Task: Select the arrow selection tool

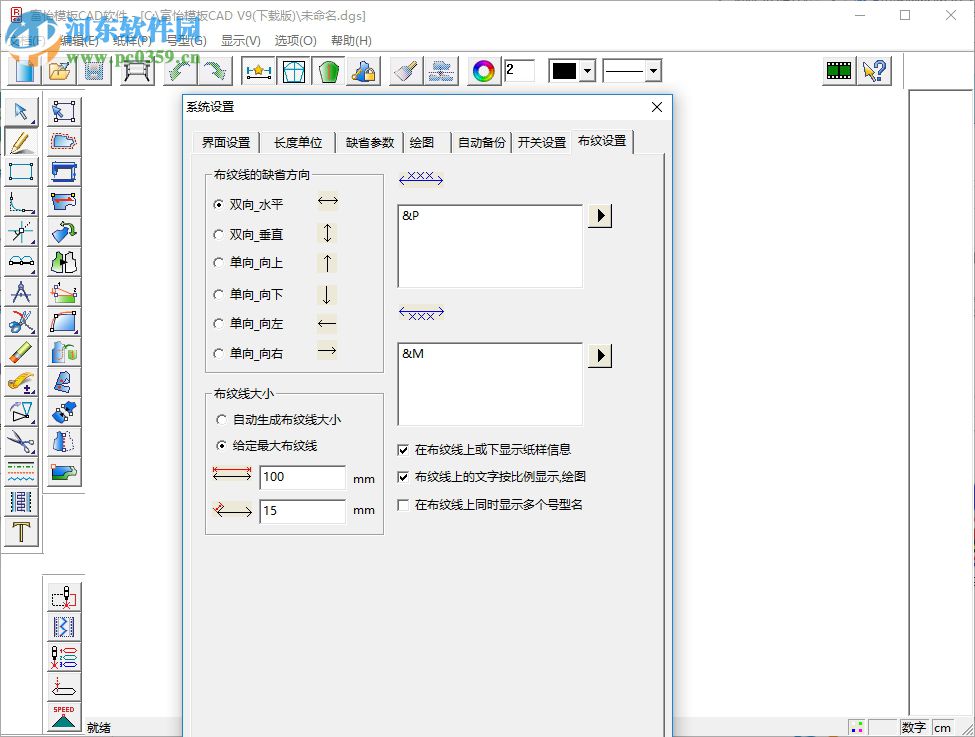Action: 22,111
